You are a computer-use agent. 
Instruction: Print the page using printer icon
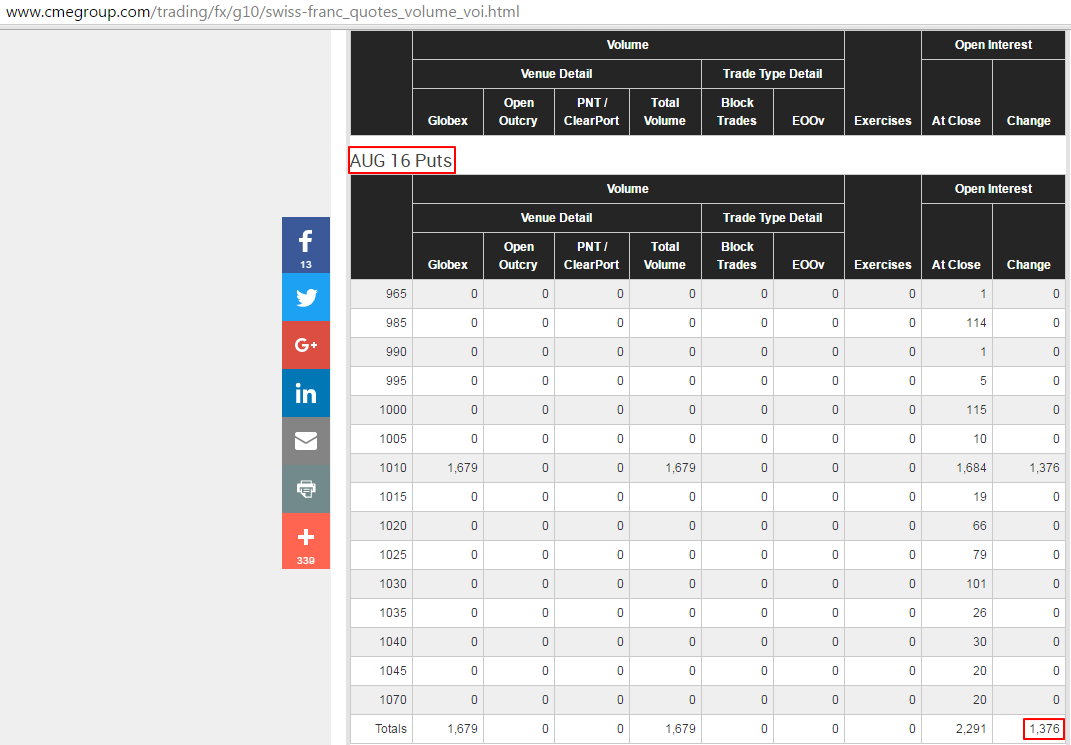coord(306,489)
